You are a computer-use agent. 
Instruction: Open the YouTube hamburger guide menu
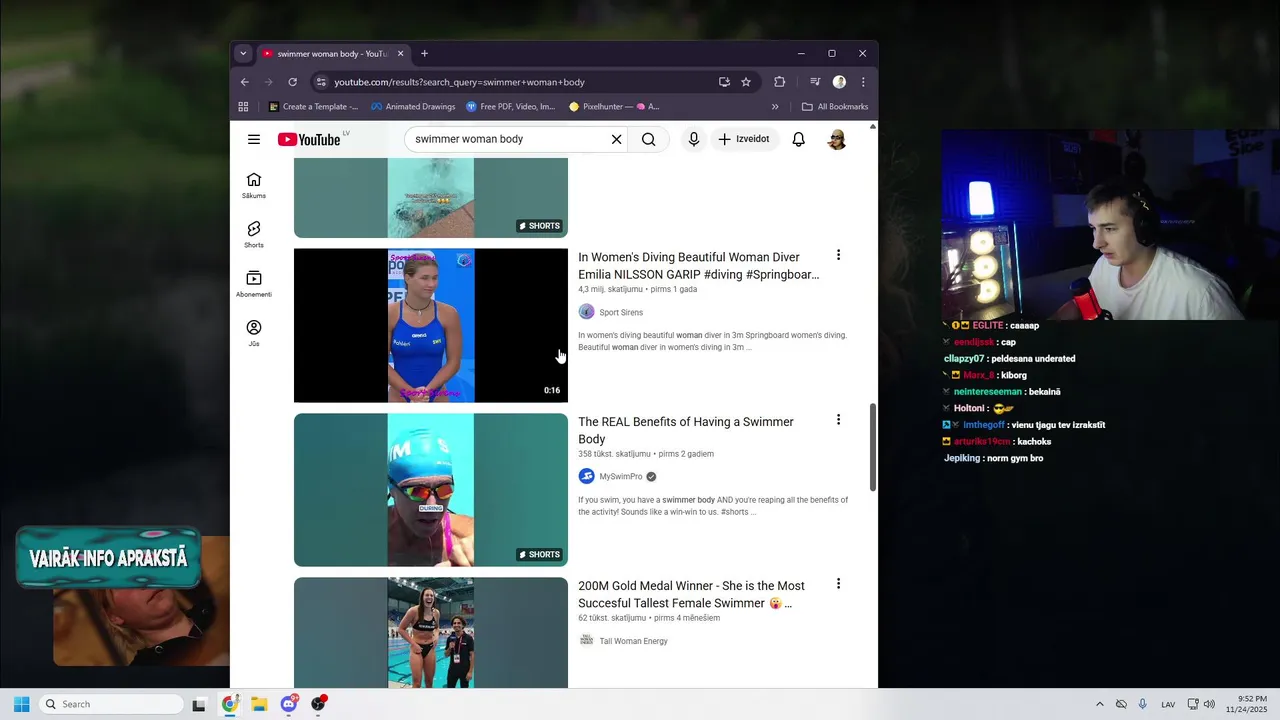254,139
